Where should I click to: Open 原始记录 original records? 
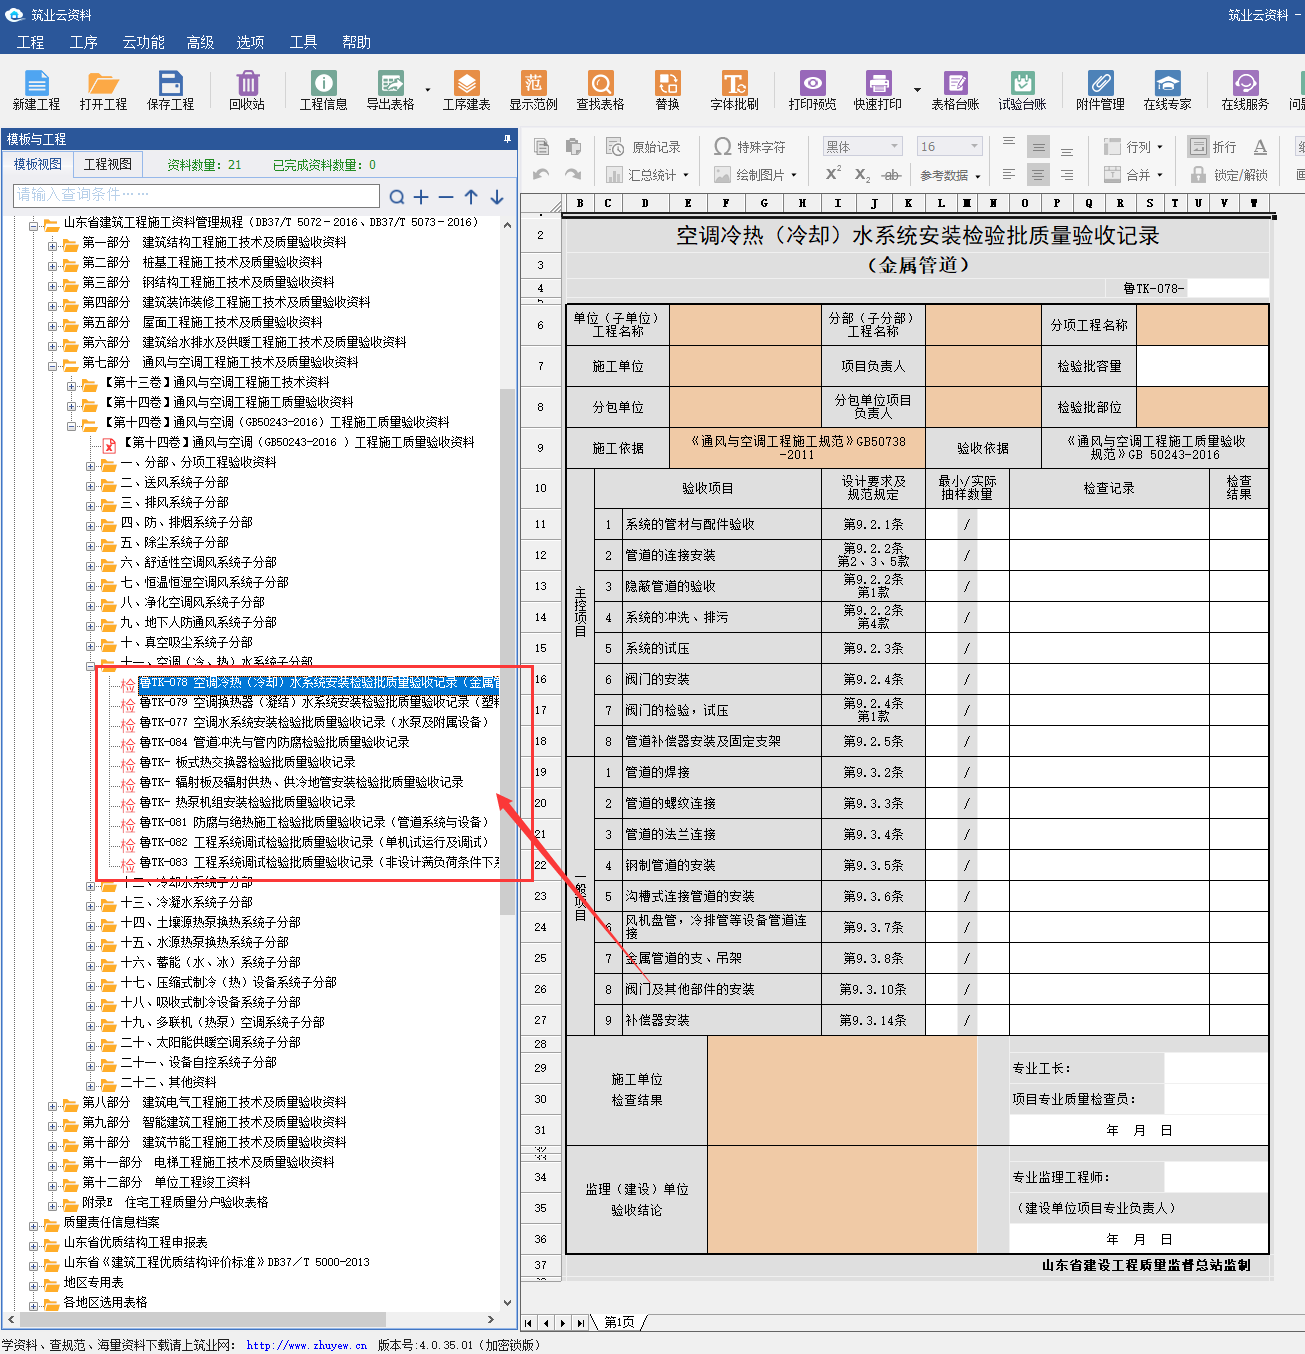point(644,147)
